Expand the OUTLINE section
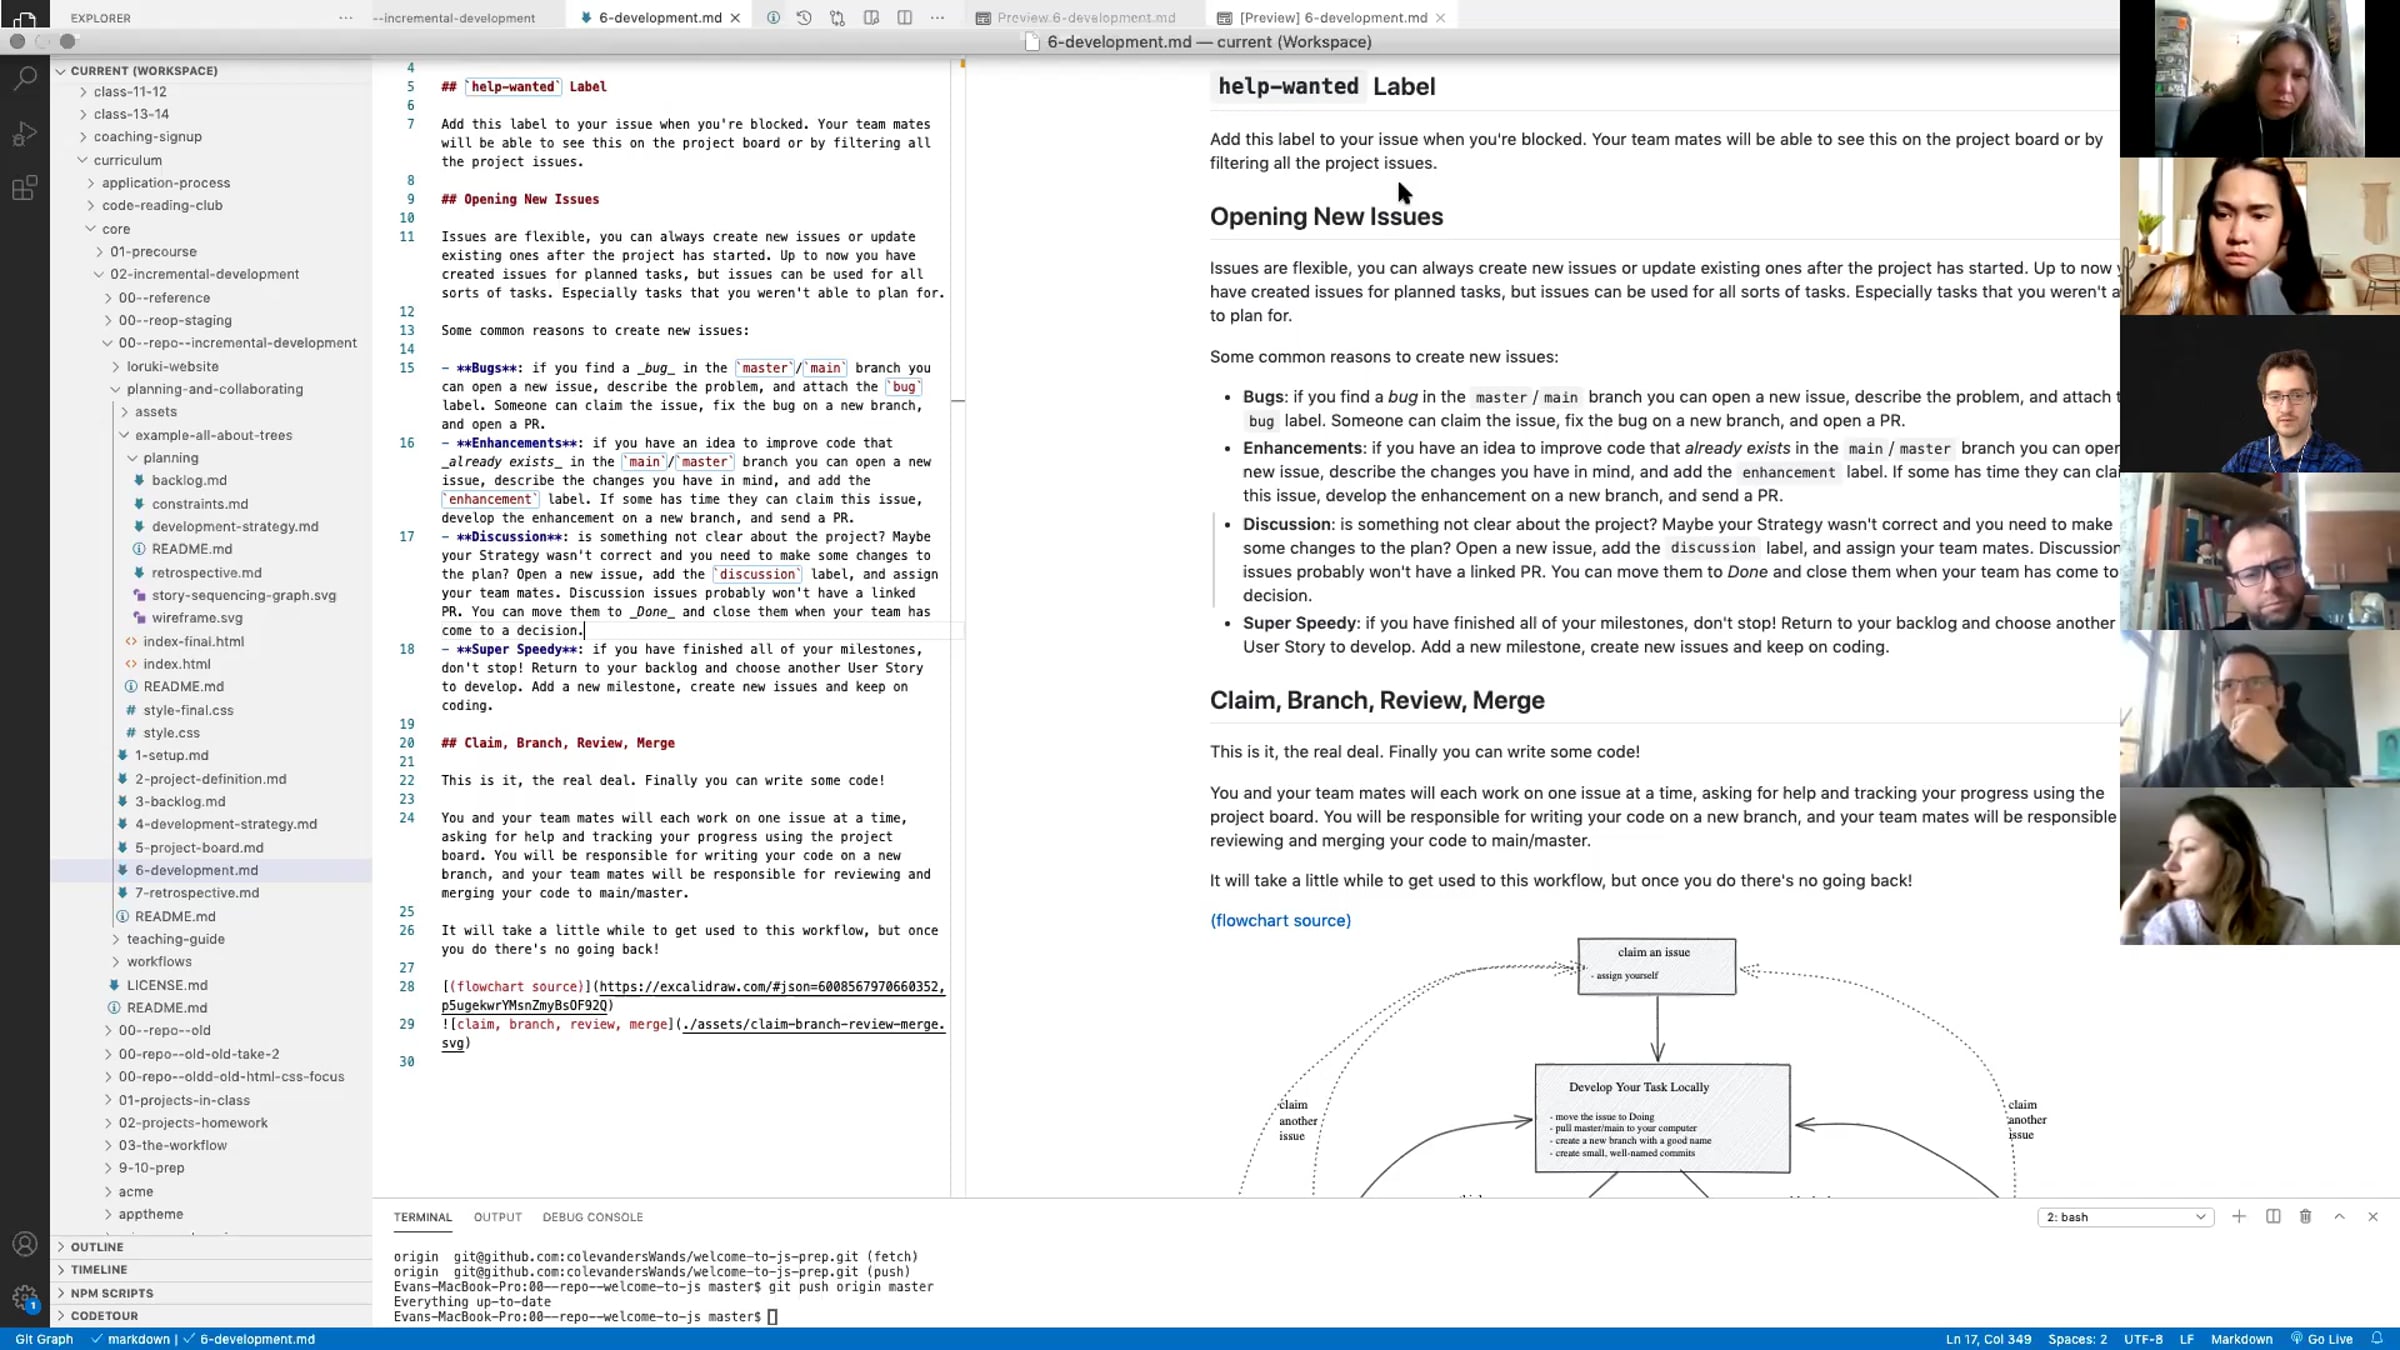This screenshot has width=2400, height=1350. (97, 1247)
